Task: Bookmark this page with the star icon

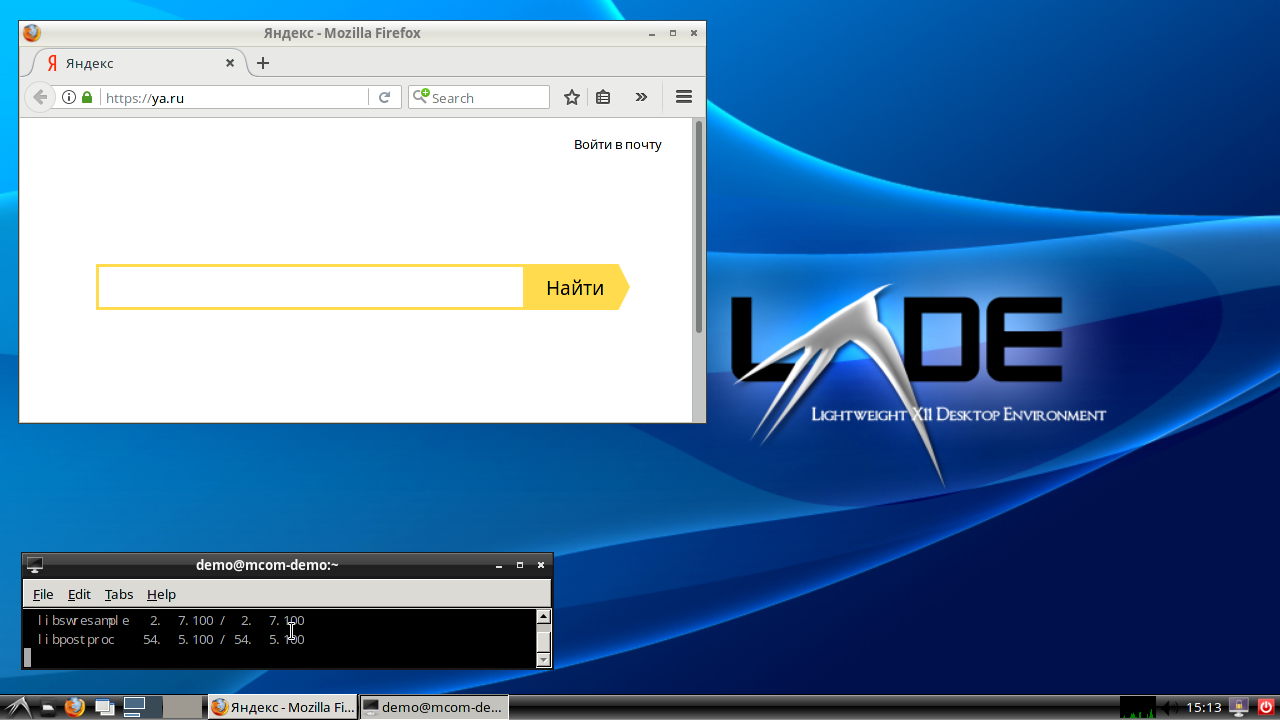Action: click(571, 97)
